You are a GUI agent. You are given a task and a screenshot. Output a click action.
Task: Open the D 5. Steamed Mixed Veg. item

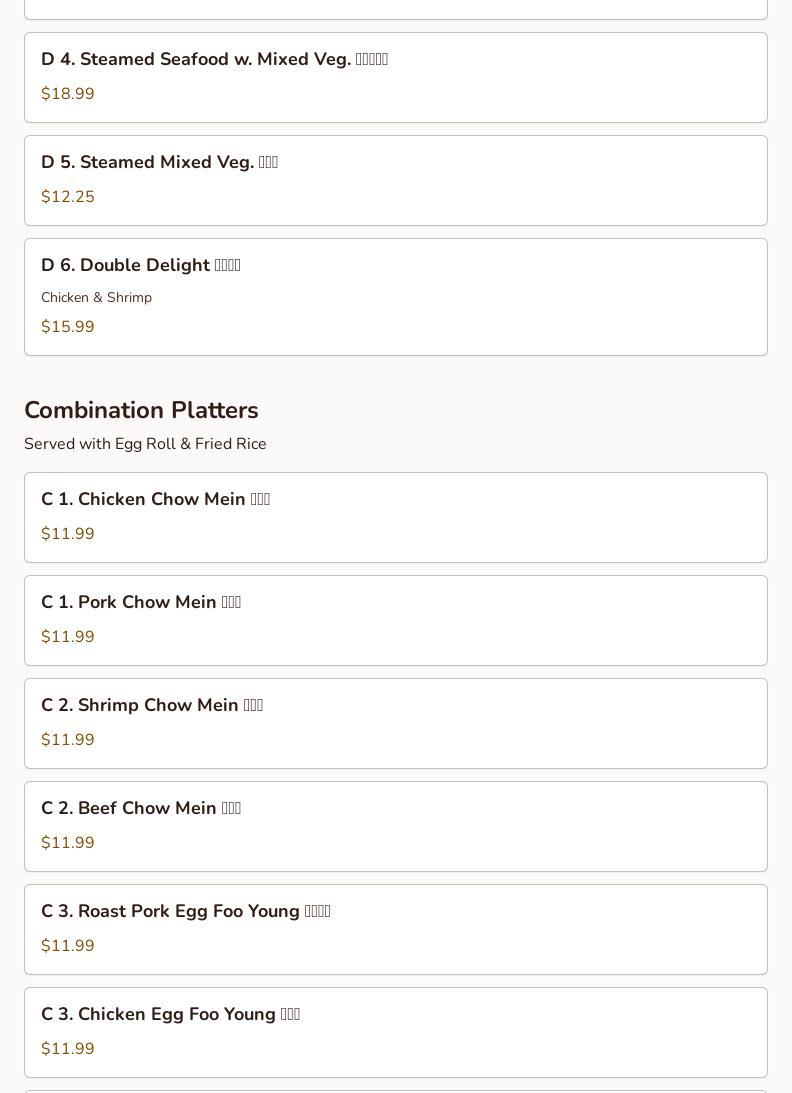(x=396, y=181)
